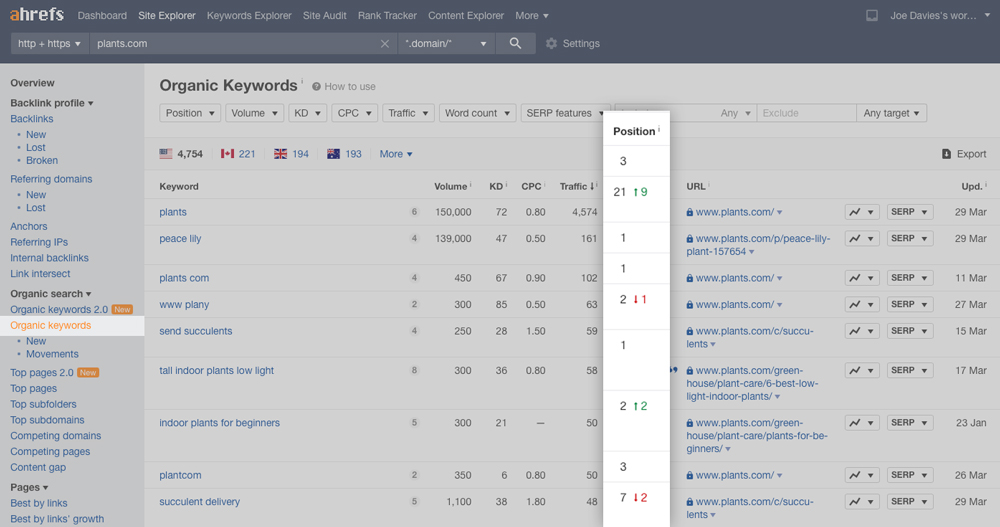Open the send succulents keyword link
Image resolution: width=1000 pixels, height=527 pixels.
click(196, 331)
